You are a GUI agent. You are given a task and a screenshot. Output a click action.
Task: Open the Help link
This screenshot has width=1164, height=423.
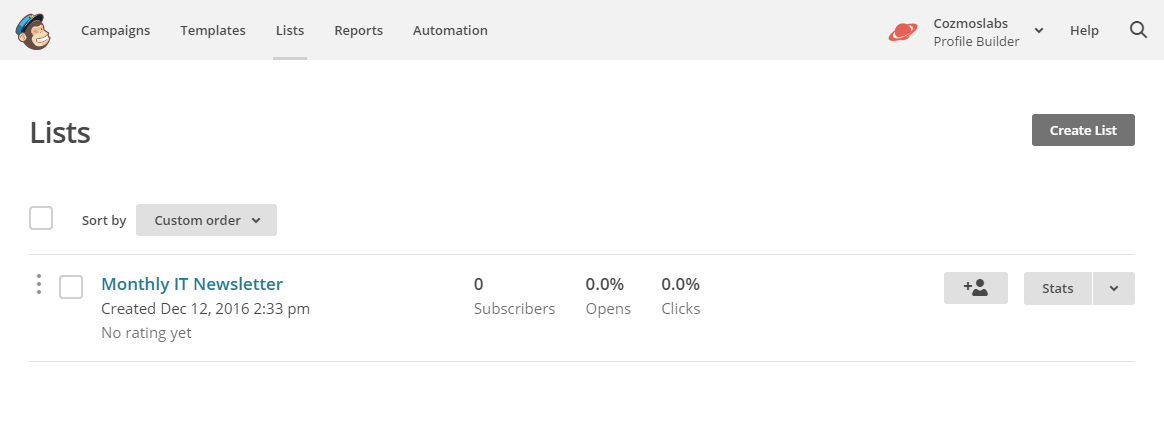pyautogui.click(x=1084, y=30)
